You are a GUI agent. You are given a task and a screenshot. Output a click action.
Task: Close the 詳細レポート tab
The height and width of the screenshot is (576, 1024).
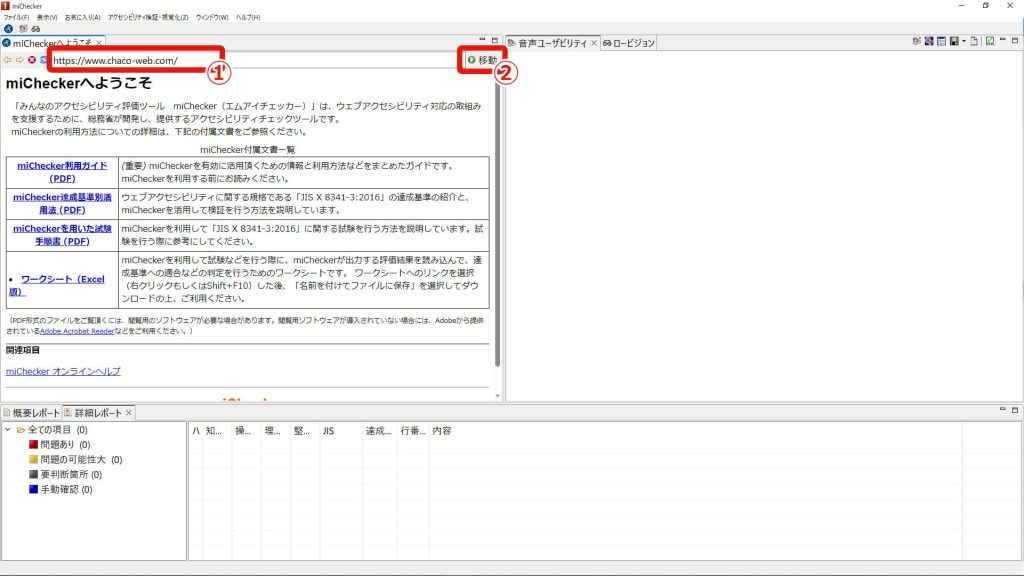129,413
